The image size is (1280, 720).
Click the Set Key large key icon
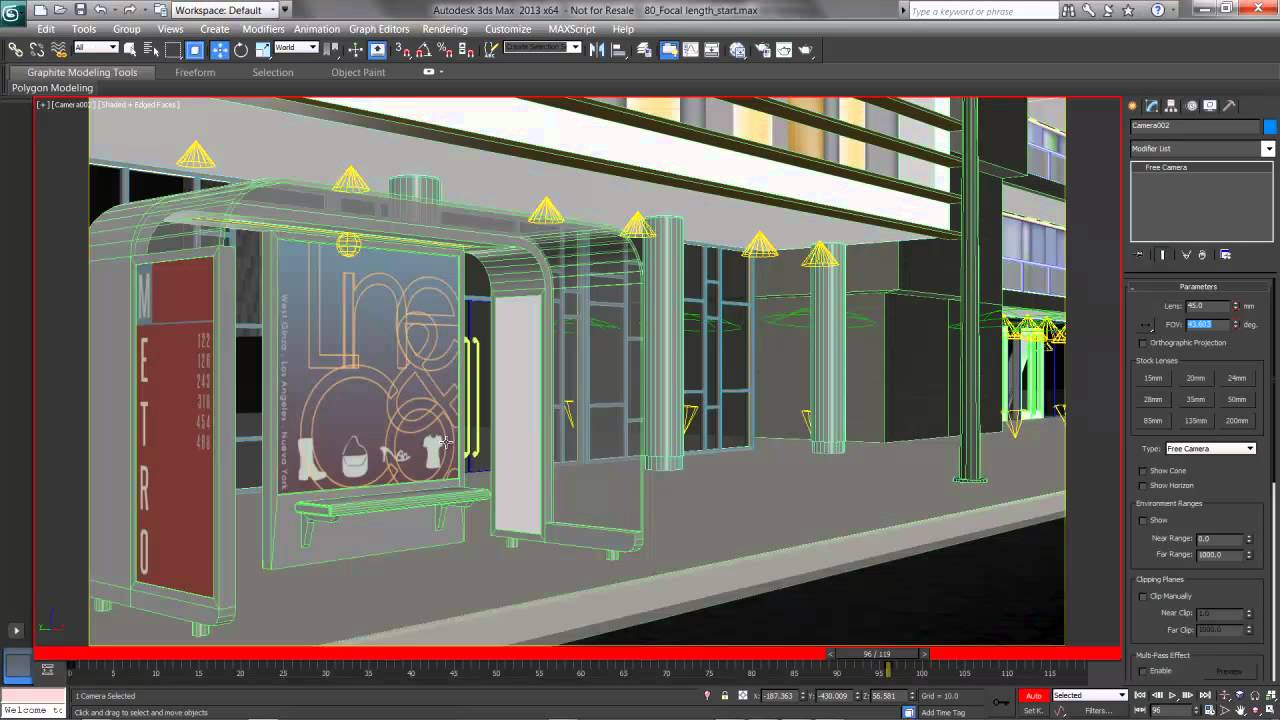click(1000, 702)
